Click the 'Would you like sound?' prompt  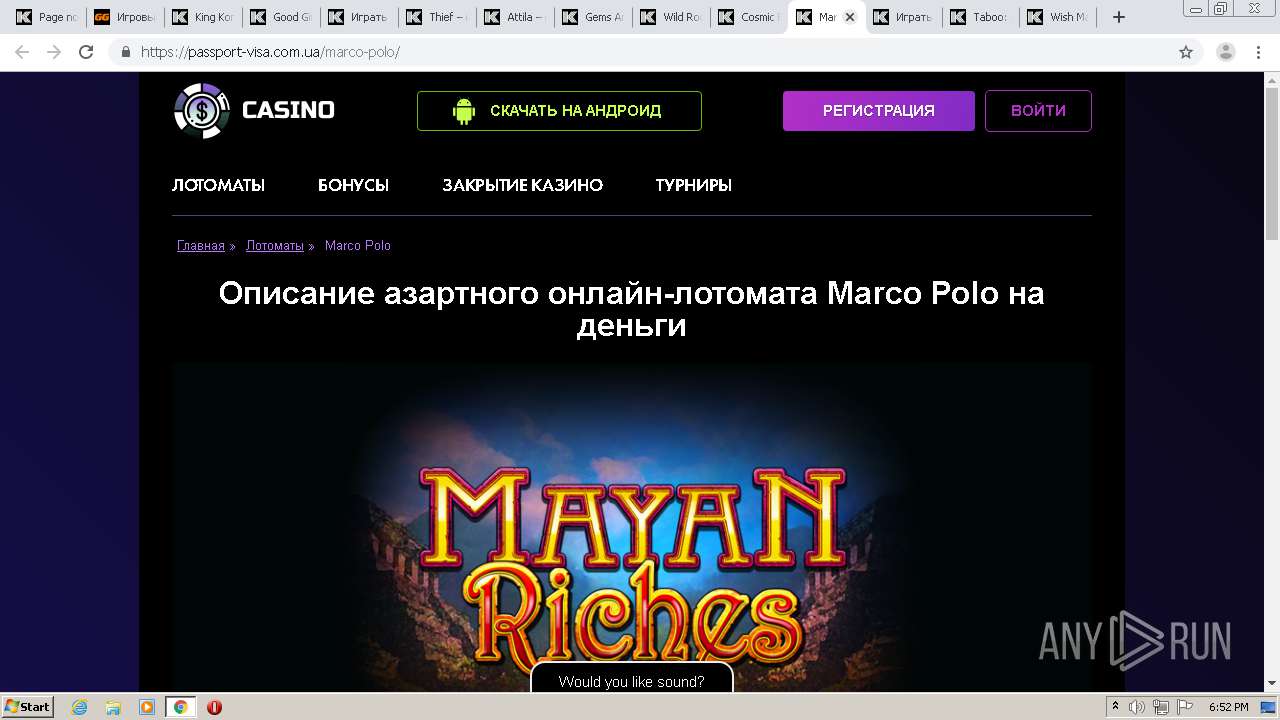(x=632, y=680)
